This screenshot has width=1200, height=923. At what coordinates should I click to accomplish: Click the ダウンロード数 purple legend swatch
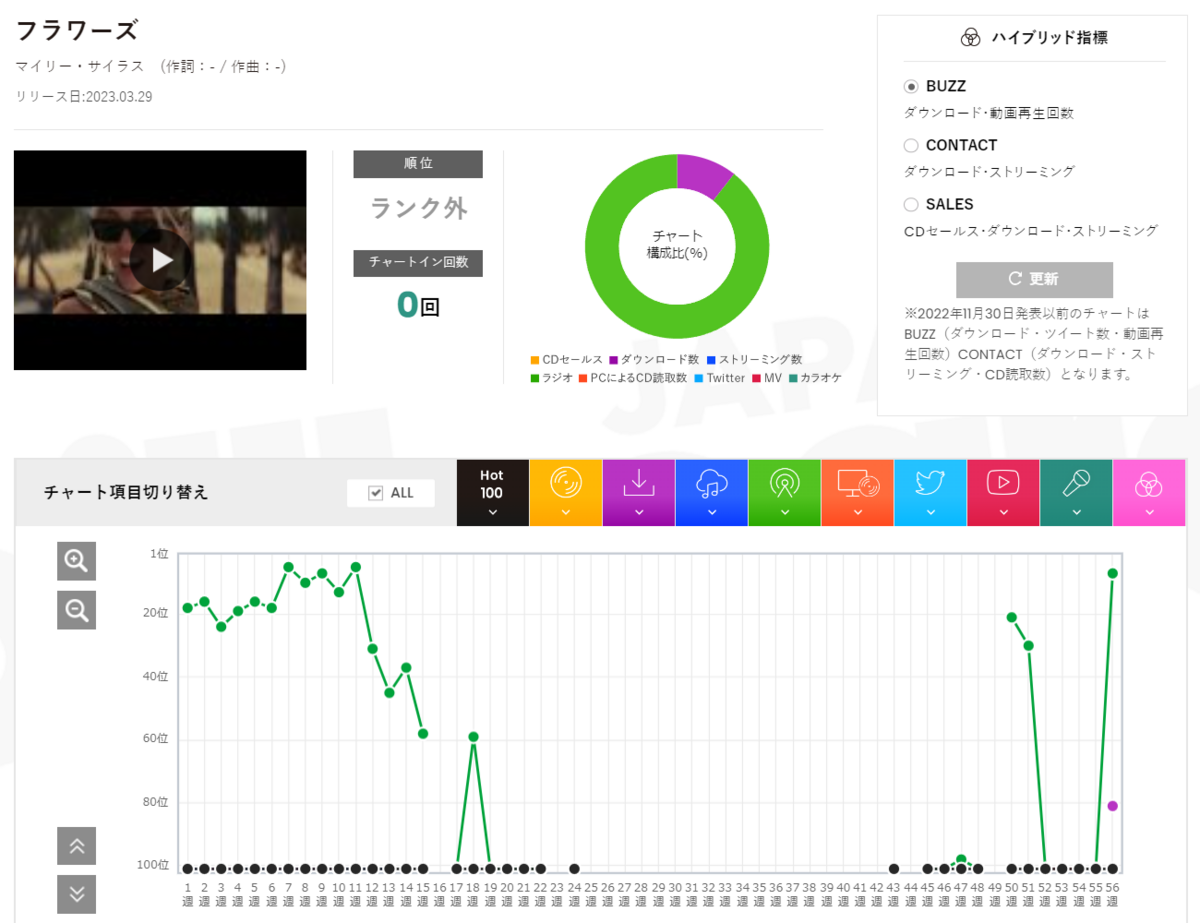click(x=613, y=360)
